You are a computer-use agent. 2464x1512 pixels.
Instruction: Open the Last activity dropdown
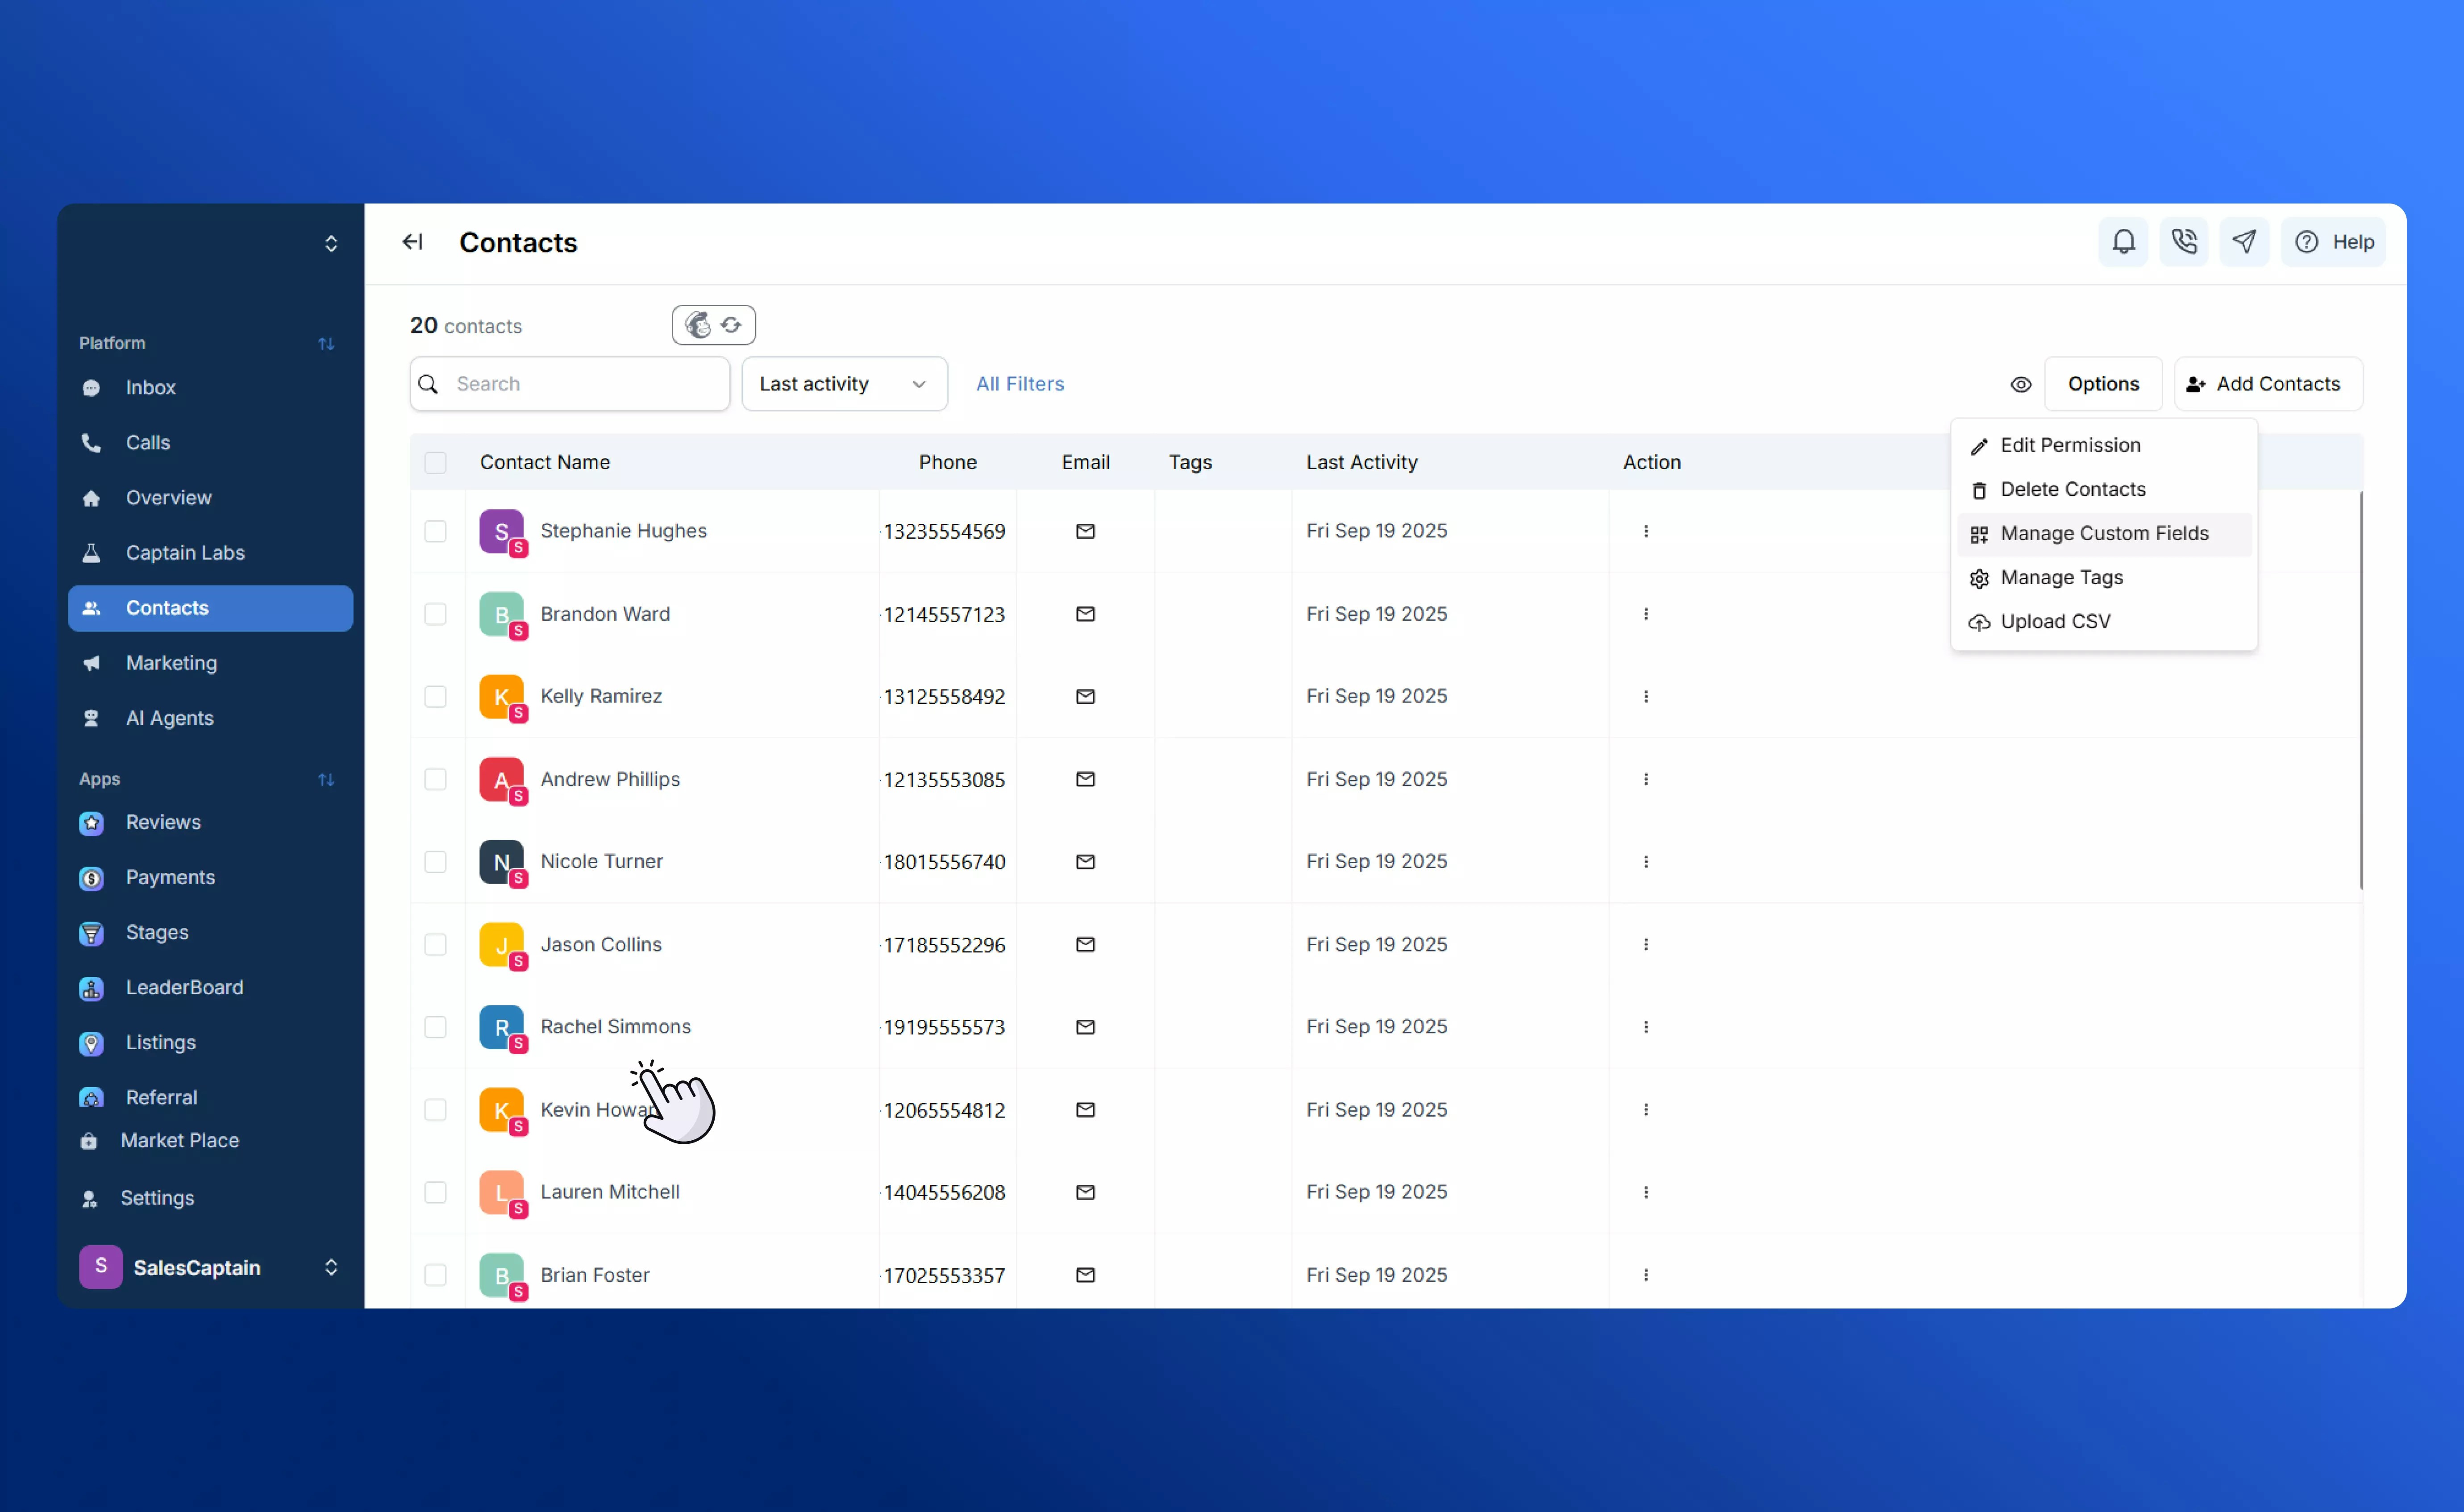(843, 384)
